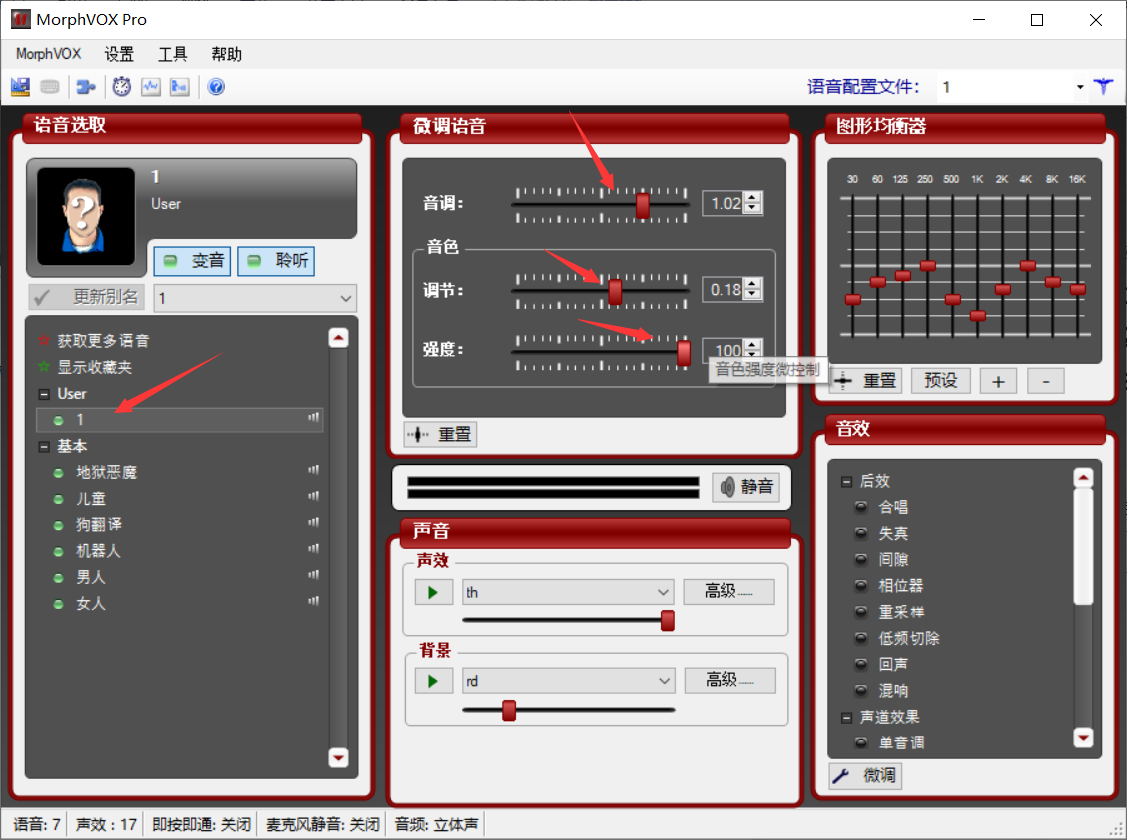Click the equalizer plus button
The height and width of the screenshot is (840, 1127).
[998, 381]
